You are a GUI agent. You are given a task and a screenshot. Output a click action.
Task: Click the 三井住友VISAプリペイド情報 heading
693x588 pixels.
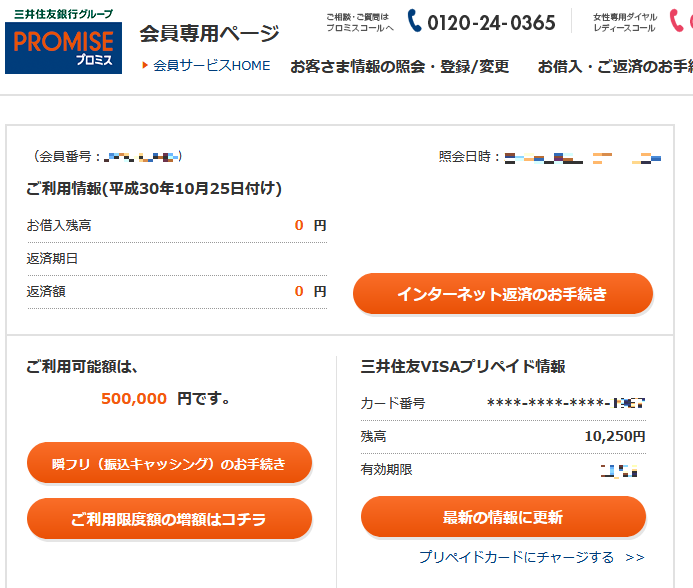coord(463,367)
